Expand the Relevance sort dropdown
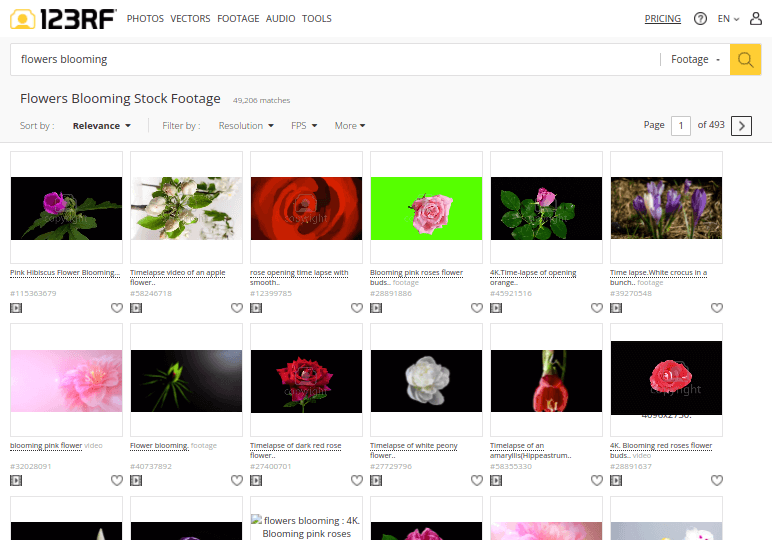The height and width of the screenshot is (540, 772). click(102, 126)
